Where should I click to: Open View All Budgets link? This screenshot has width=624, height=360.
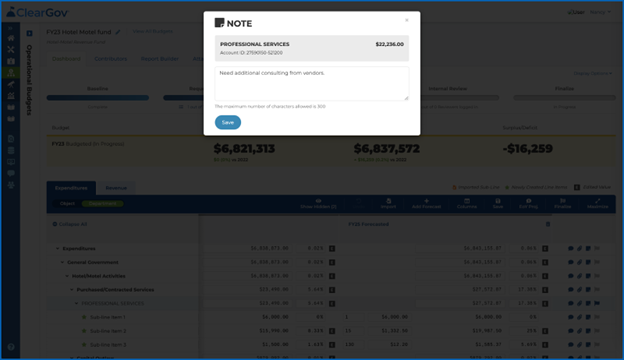point(152,31)
